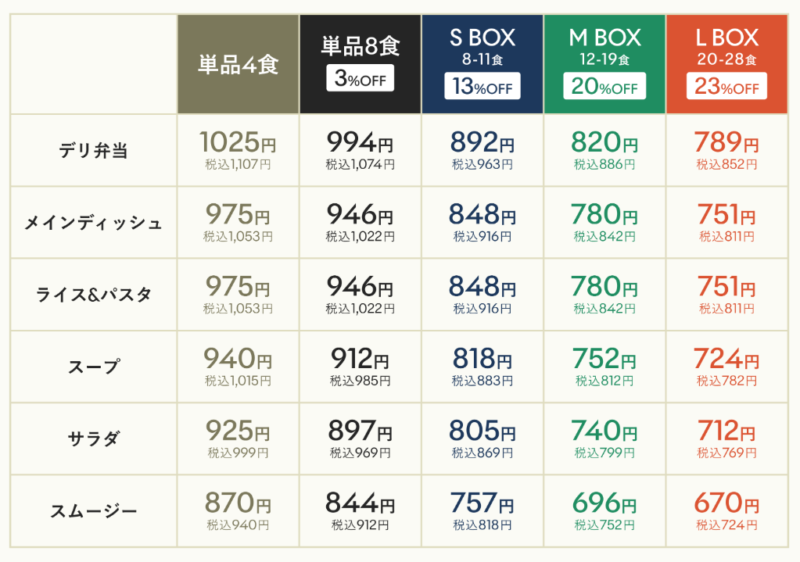Image resolution: width=800 pixels, height=562 pixels.
Task: Click the 1025円 デリ弁当 price cell
Action: tap(238, 150)
